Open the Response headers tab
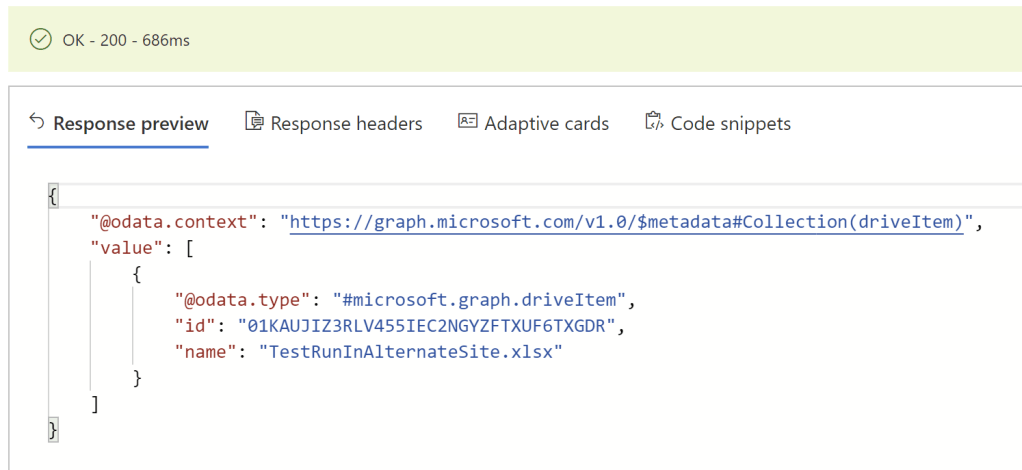The height and width of the screenshot is (470, 1022). pos(346,124)
